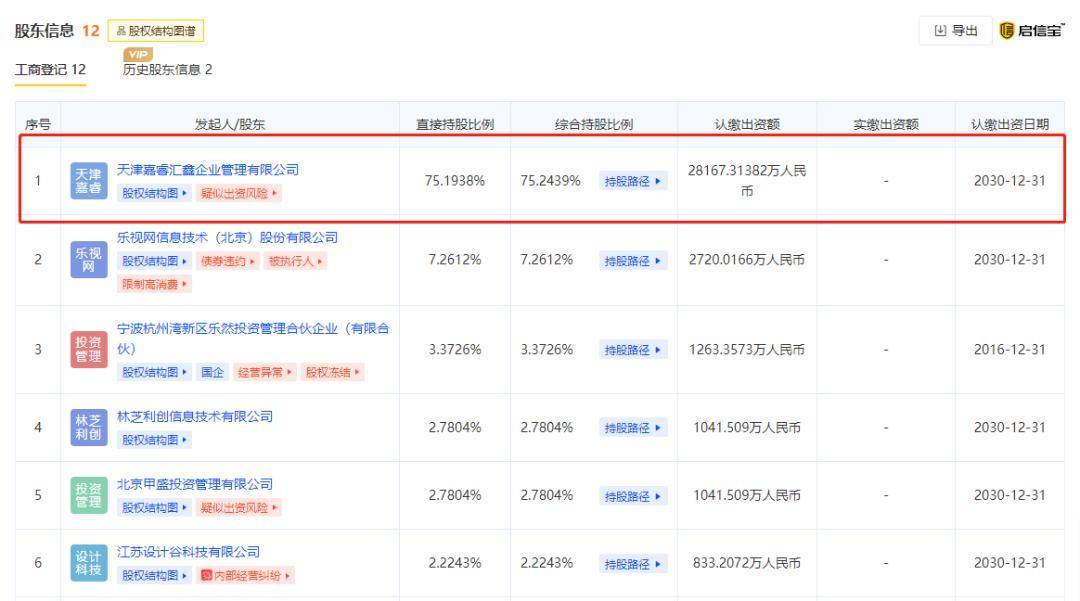Open the 股权结构图谱 equity chart button
1080x601 pixels.
click(x=156, y=31)
